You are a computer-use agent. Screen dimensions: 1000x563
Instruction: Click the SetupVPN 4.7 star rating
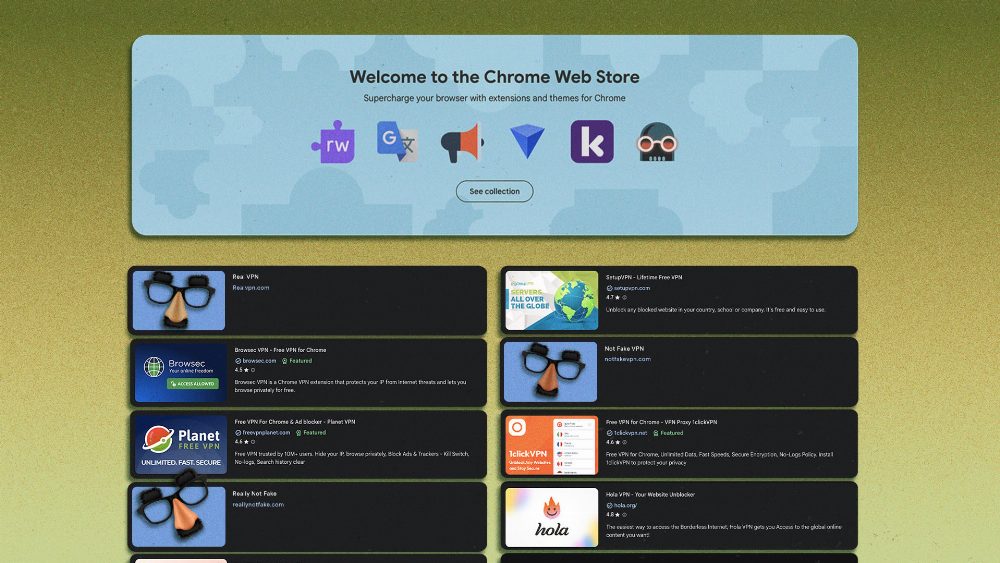pos(613,297)
